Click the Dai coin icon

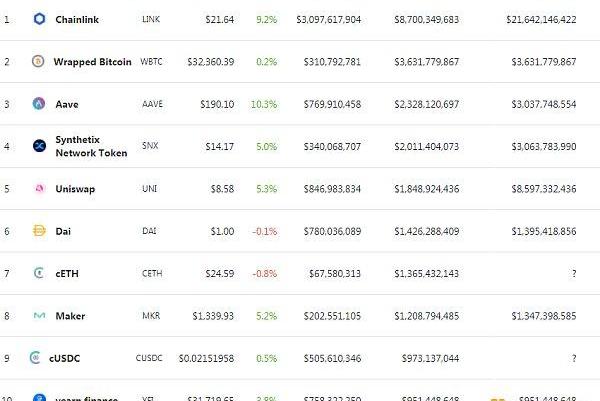coord(39,231)
